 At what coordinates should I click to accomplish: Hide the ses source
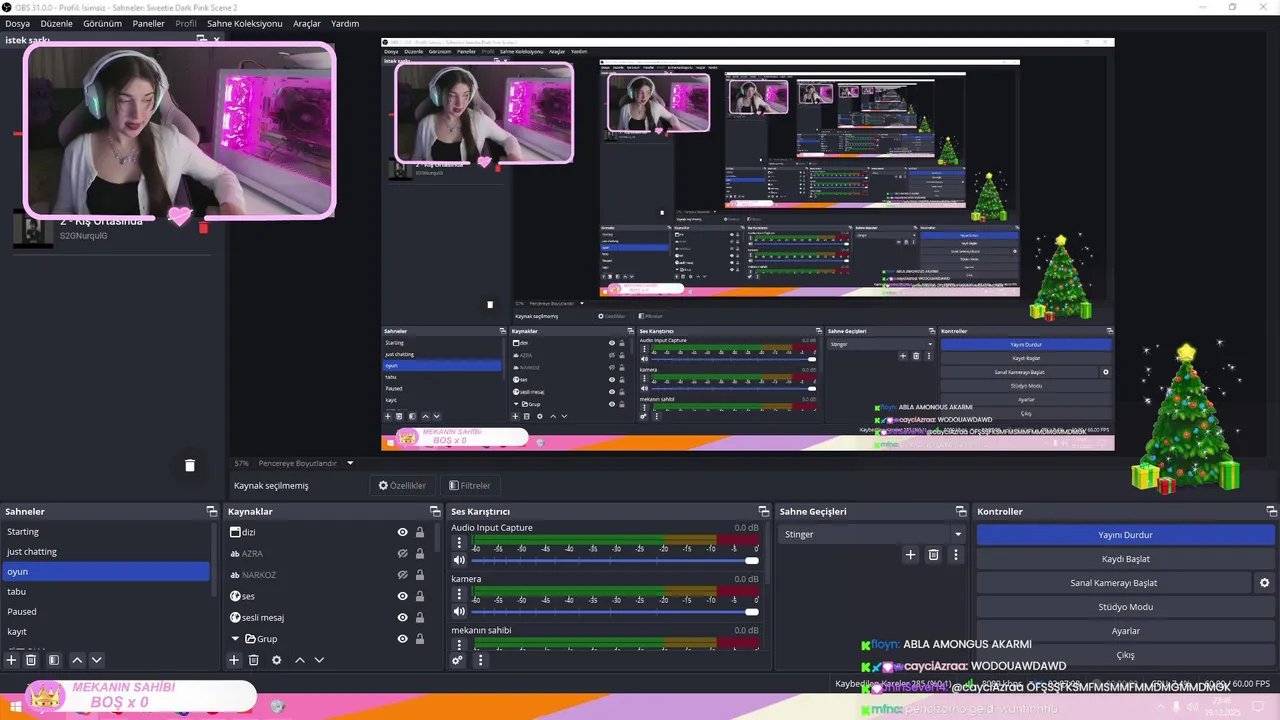(402, 596)
